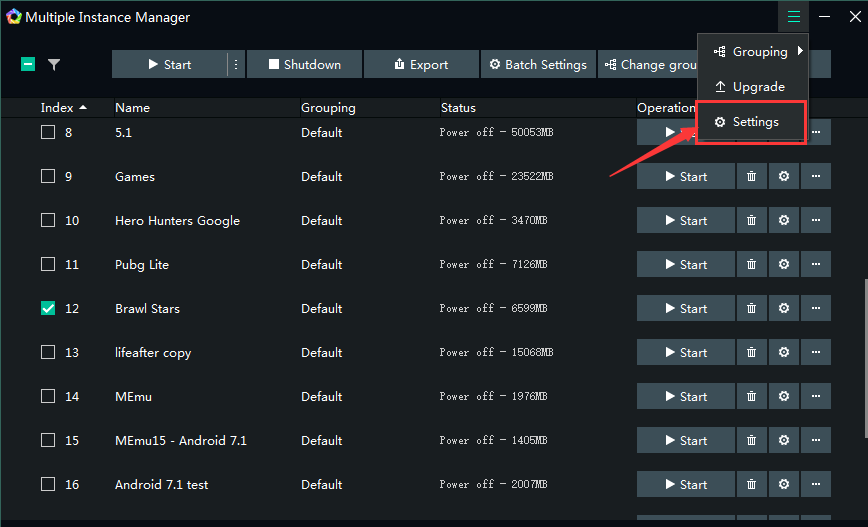Uncheck the Brawl Stars checkbox
Viewport: 868px width, 527px height.
(48, 309)
